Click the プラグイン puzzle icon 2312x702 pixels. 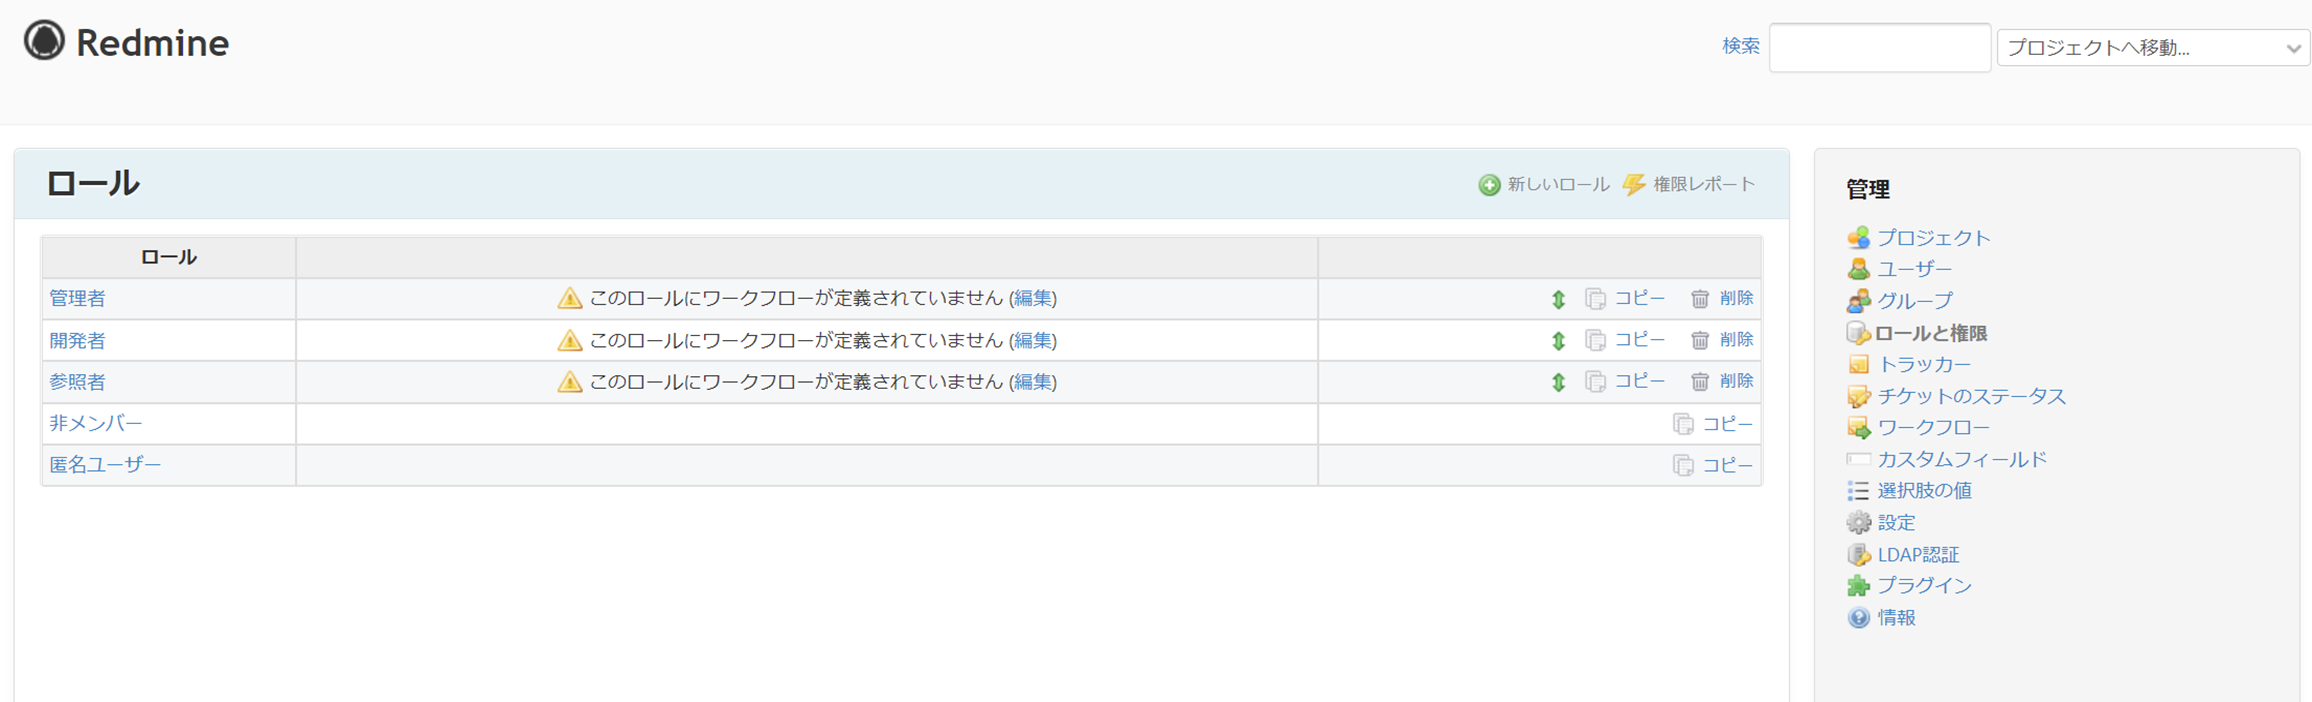(1858, 586)
